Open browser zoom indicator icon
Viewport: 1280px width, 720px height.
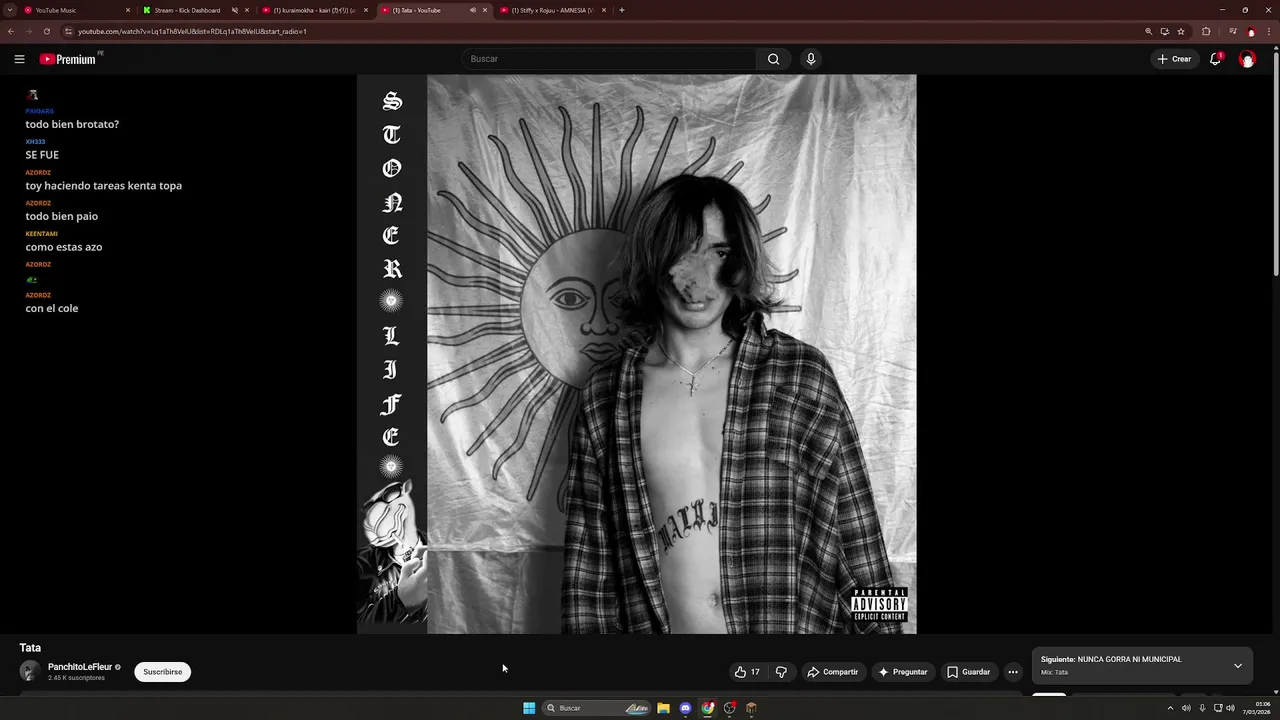pos(1148,31)
